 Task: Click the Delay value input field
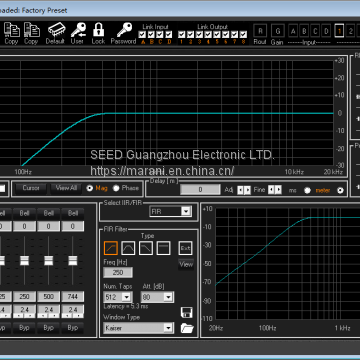(x=200, y=190)
